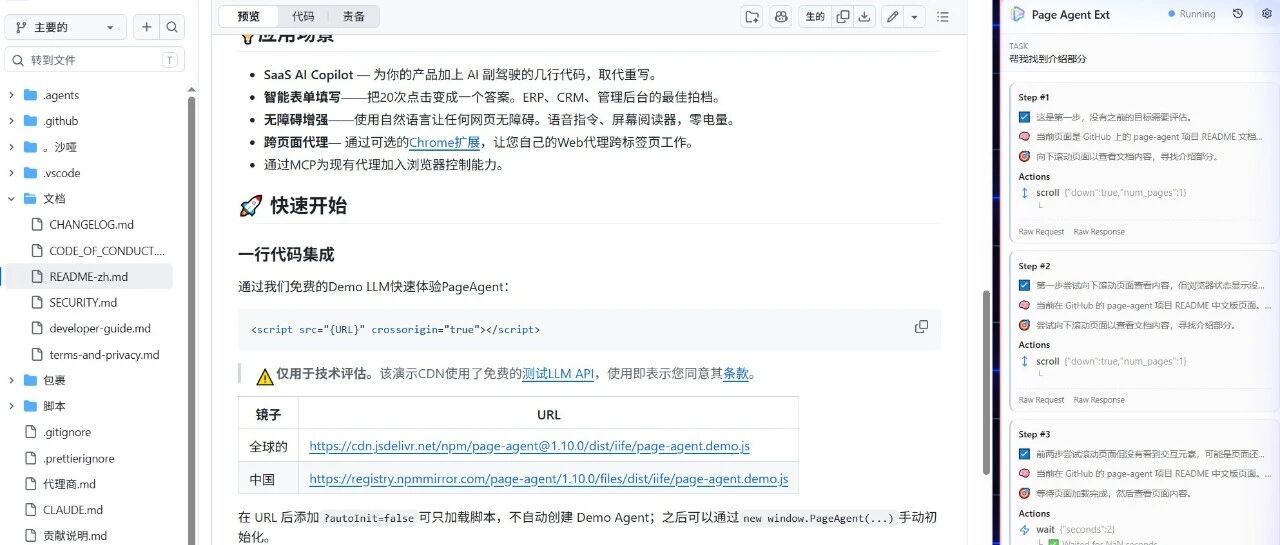Download the raw file icon
This screenshot has height=545, width=1280.
click(864, 16)
